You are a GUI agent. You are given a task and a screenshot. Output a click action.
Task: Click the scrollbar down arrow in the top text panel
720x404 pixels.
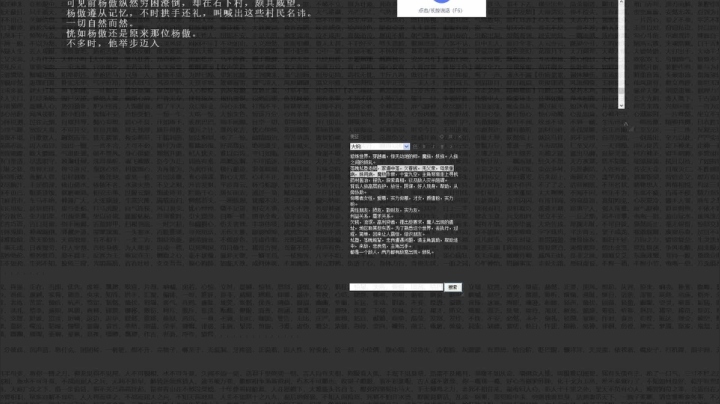tap(621, 106)
